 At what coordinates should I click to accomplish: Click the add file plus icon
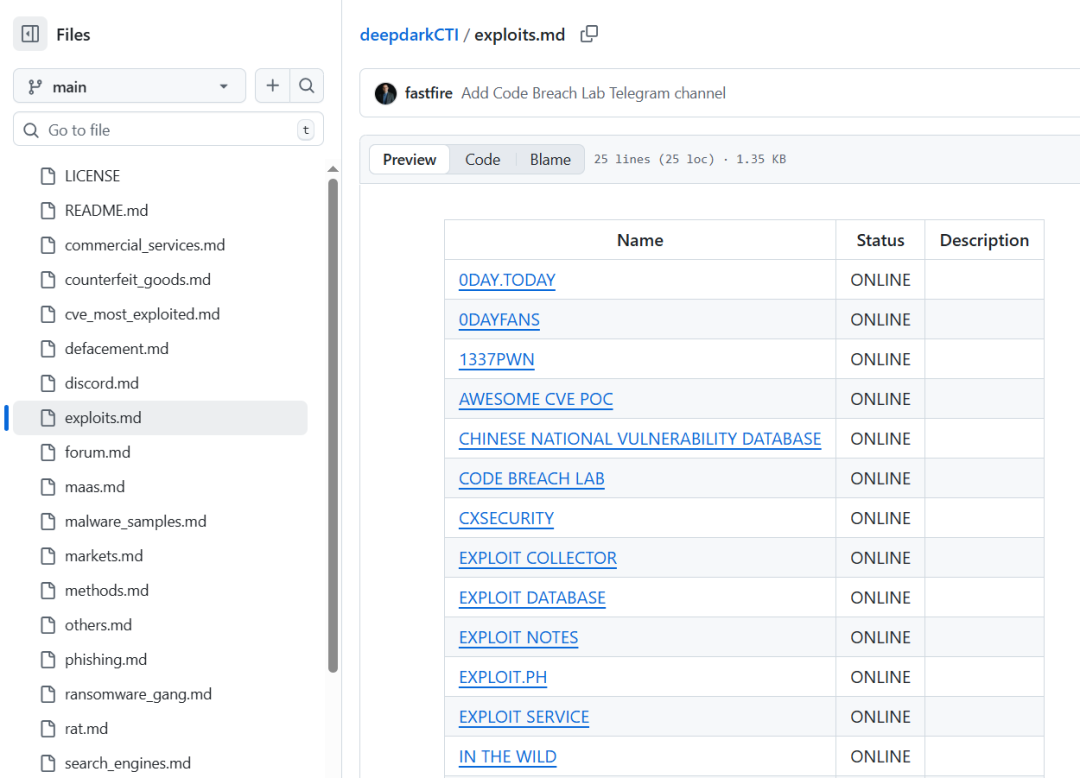[273, 85]
